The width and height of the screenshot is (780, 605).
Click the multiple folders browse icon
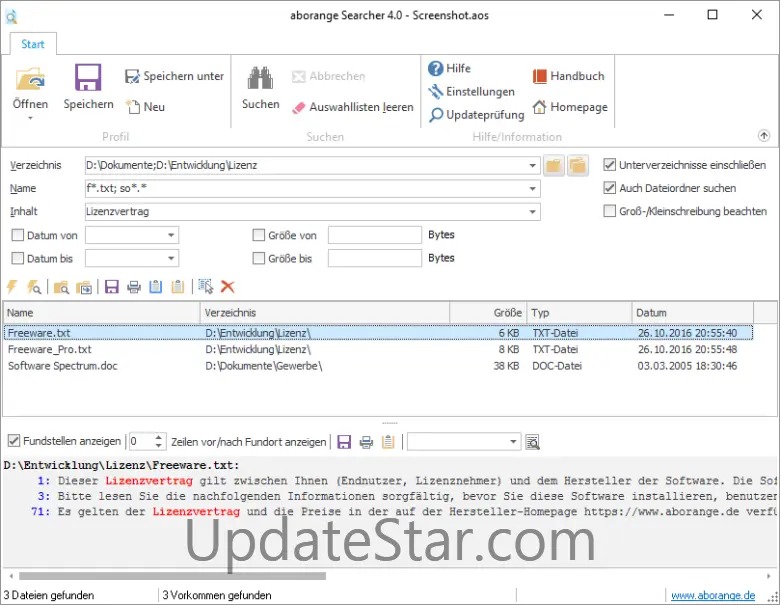click(x=578, y=165)
